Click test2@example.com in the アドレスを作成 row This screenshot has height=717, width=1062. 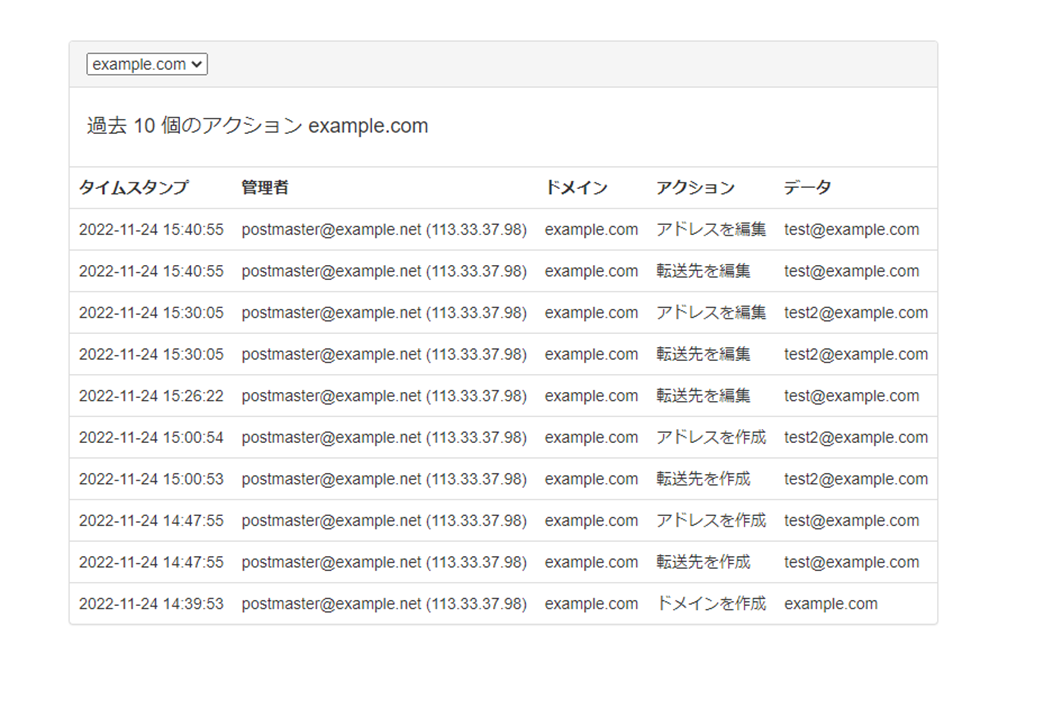click(x=856, y=437)
